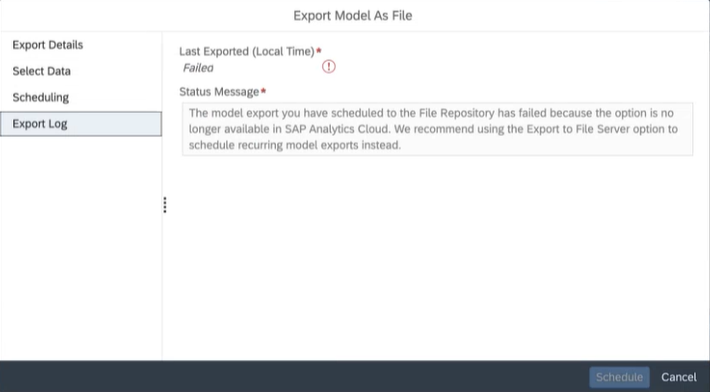
Task: Click the Failed export status value
Action: (198, 68)
